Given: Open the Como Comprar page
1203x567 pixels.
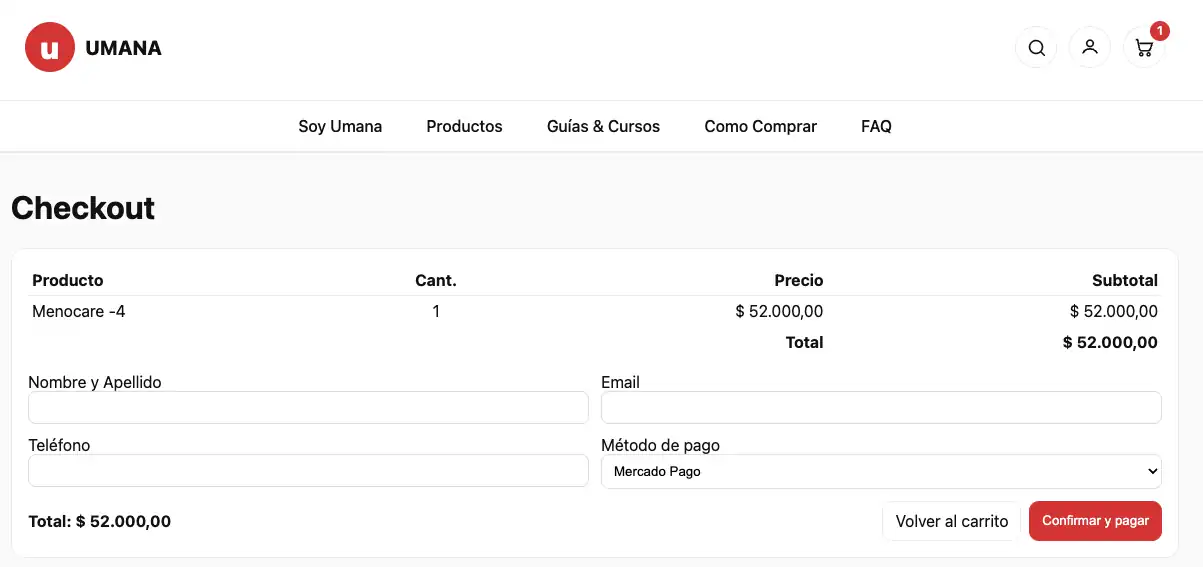Looking at the screenshot, I should click(760, 126).
